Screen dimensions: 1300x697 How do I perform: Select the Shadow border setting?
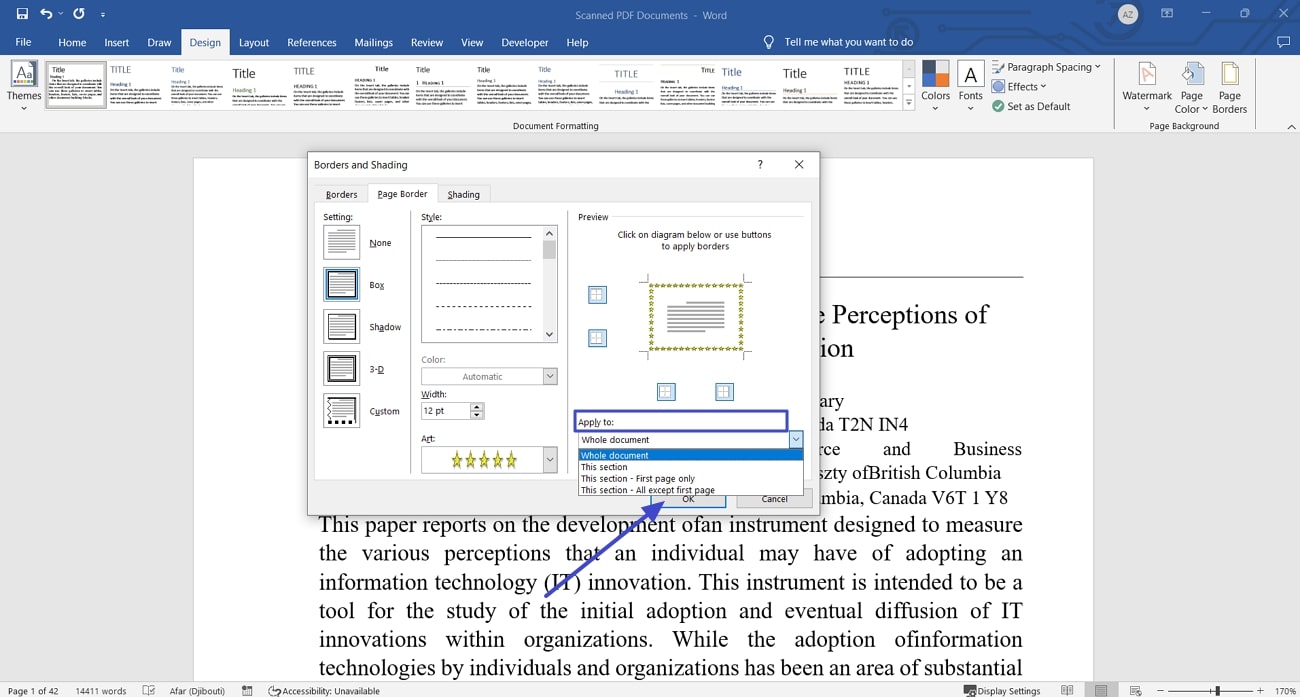coord(341,325)
